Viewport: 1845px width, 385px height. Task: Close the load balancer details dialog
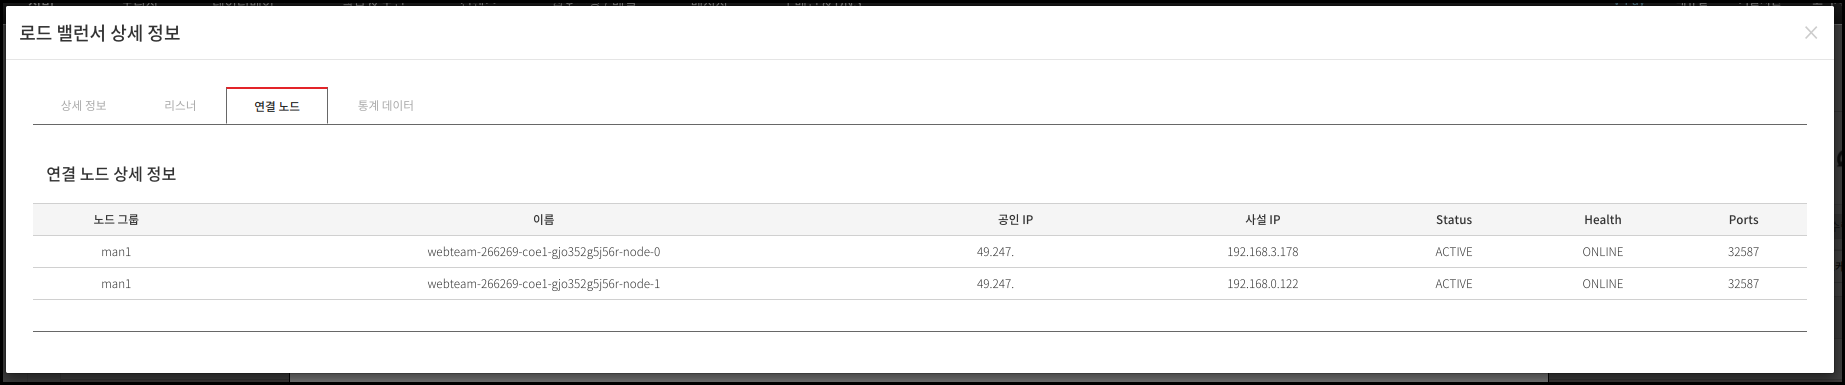tap(1811, 33)
